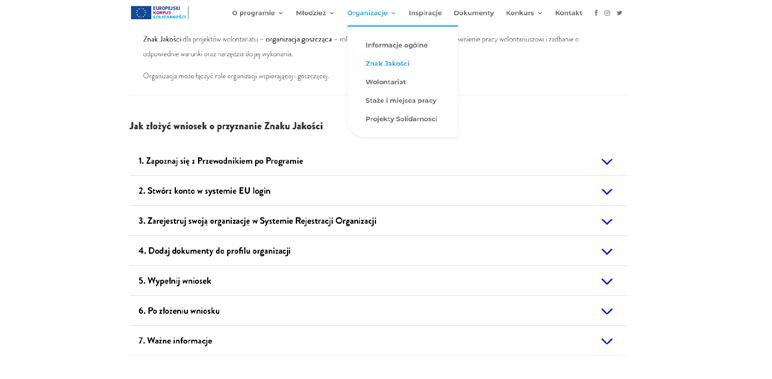The height and width of the screenshot is (379, 772).
Task: Choose Projekty Solidarności submenu item
Action: click(401, 119)
